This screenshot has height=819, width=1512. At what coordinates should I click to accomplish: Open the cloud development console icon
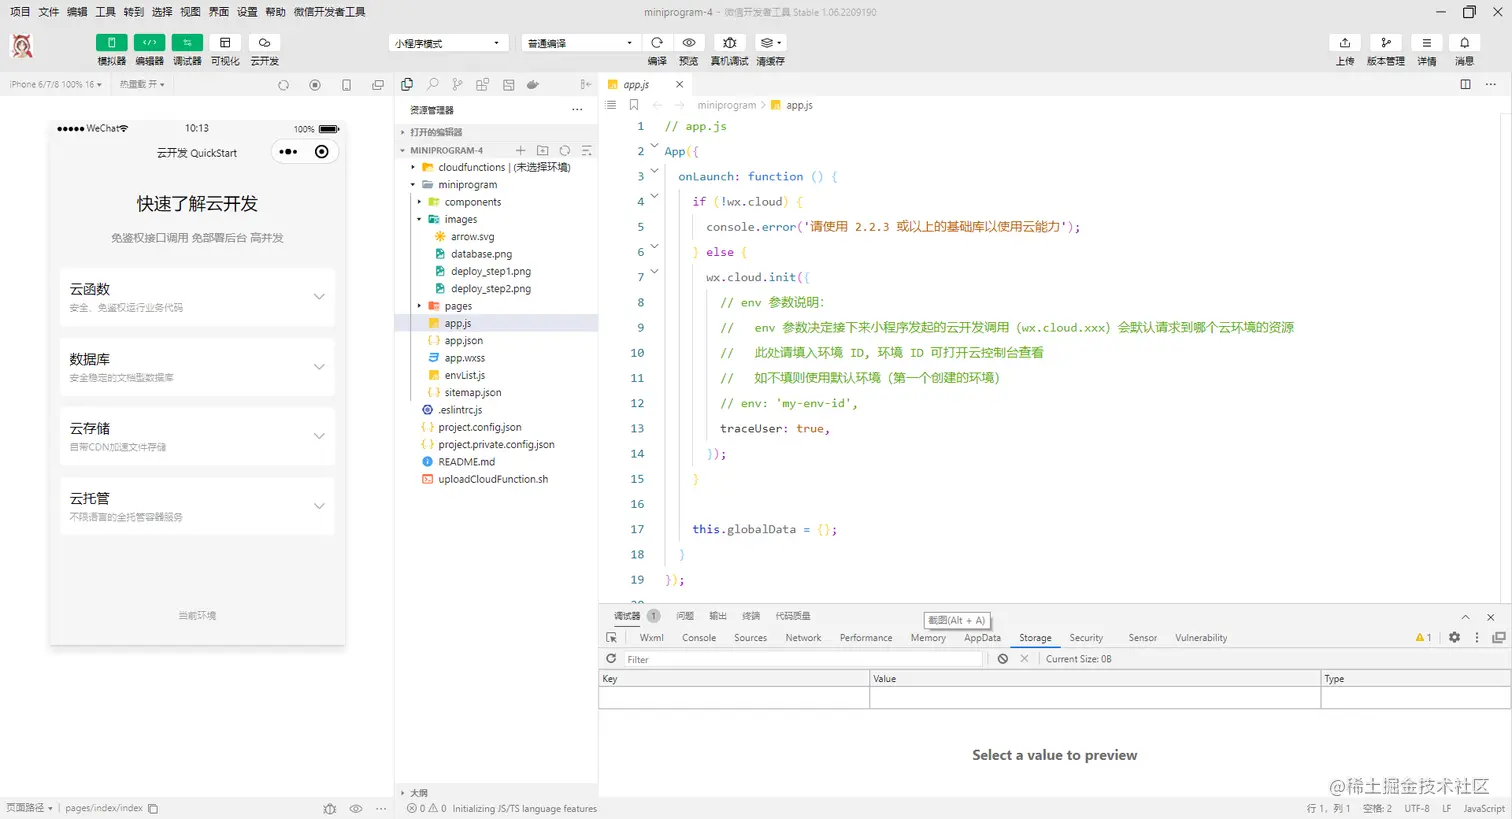pos(264,43)
